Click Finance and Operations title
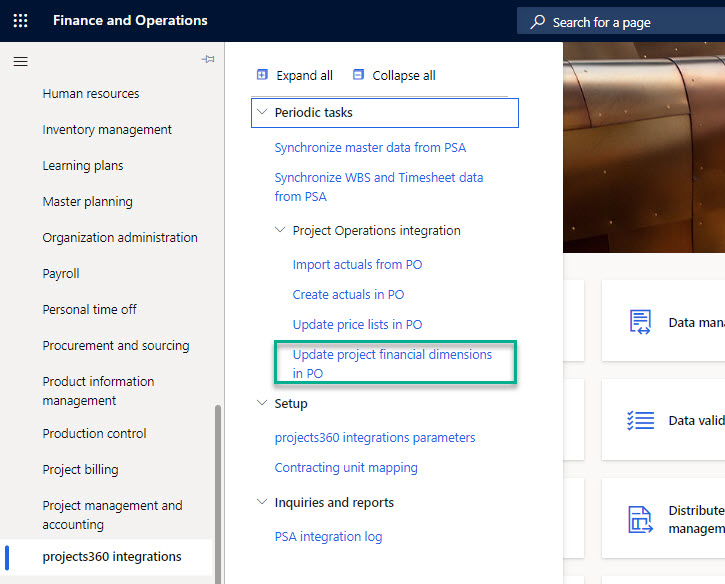This screenshot has width=725, height=584. tap(130, 20)
